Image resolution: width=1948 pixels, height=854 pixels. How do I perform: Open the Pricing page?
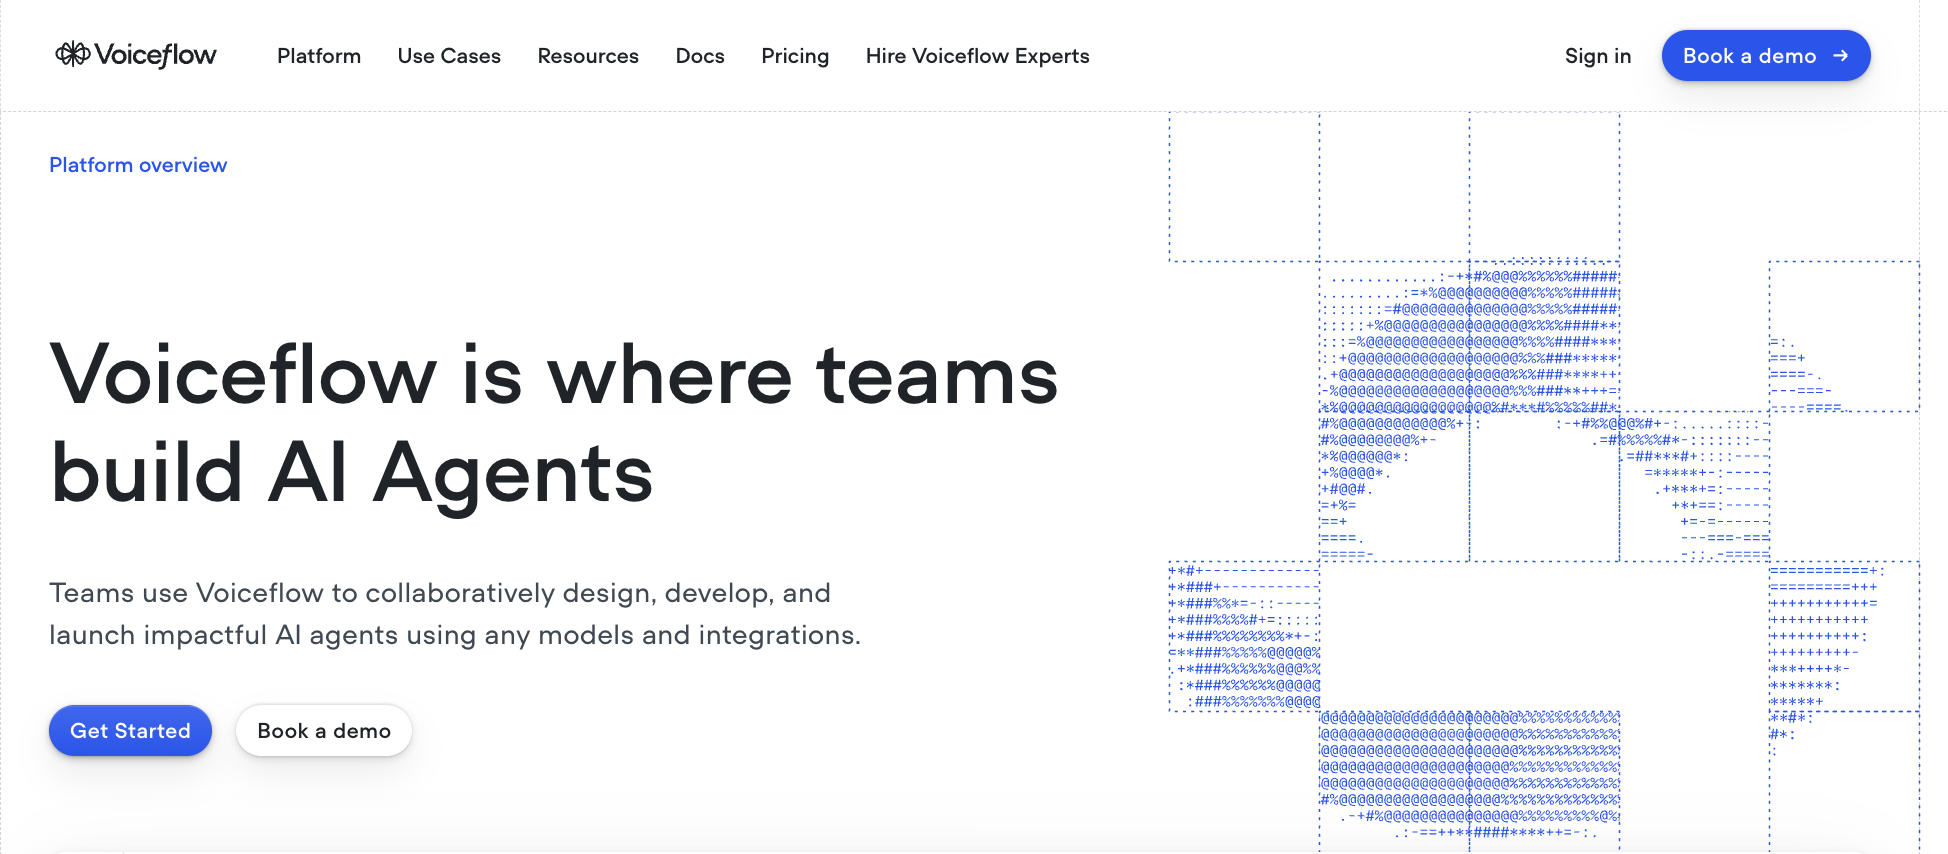click(795, 56)
